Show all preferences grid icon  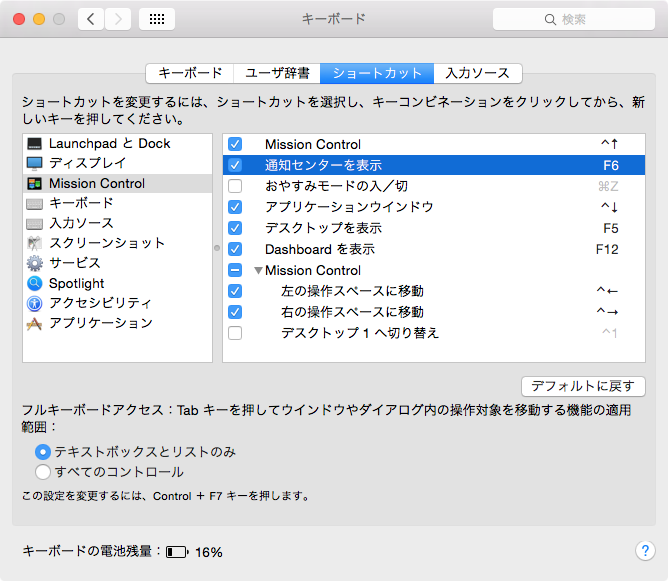click(x=157, y=19)
